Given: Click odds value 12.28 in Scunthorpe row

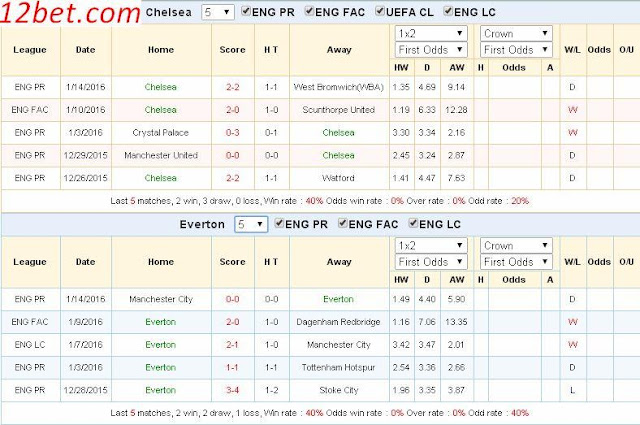Looking at the screenshot, I should [456, 110].
